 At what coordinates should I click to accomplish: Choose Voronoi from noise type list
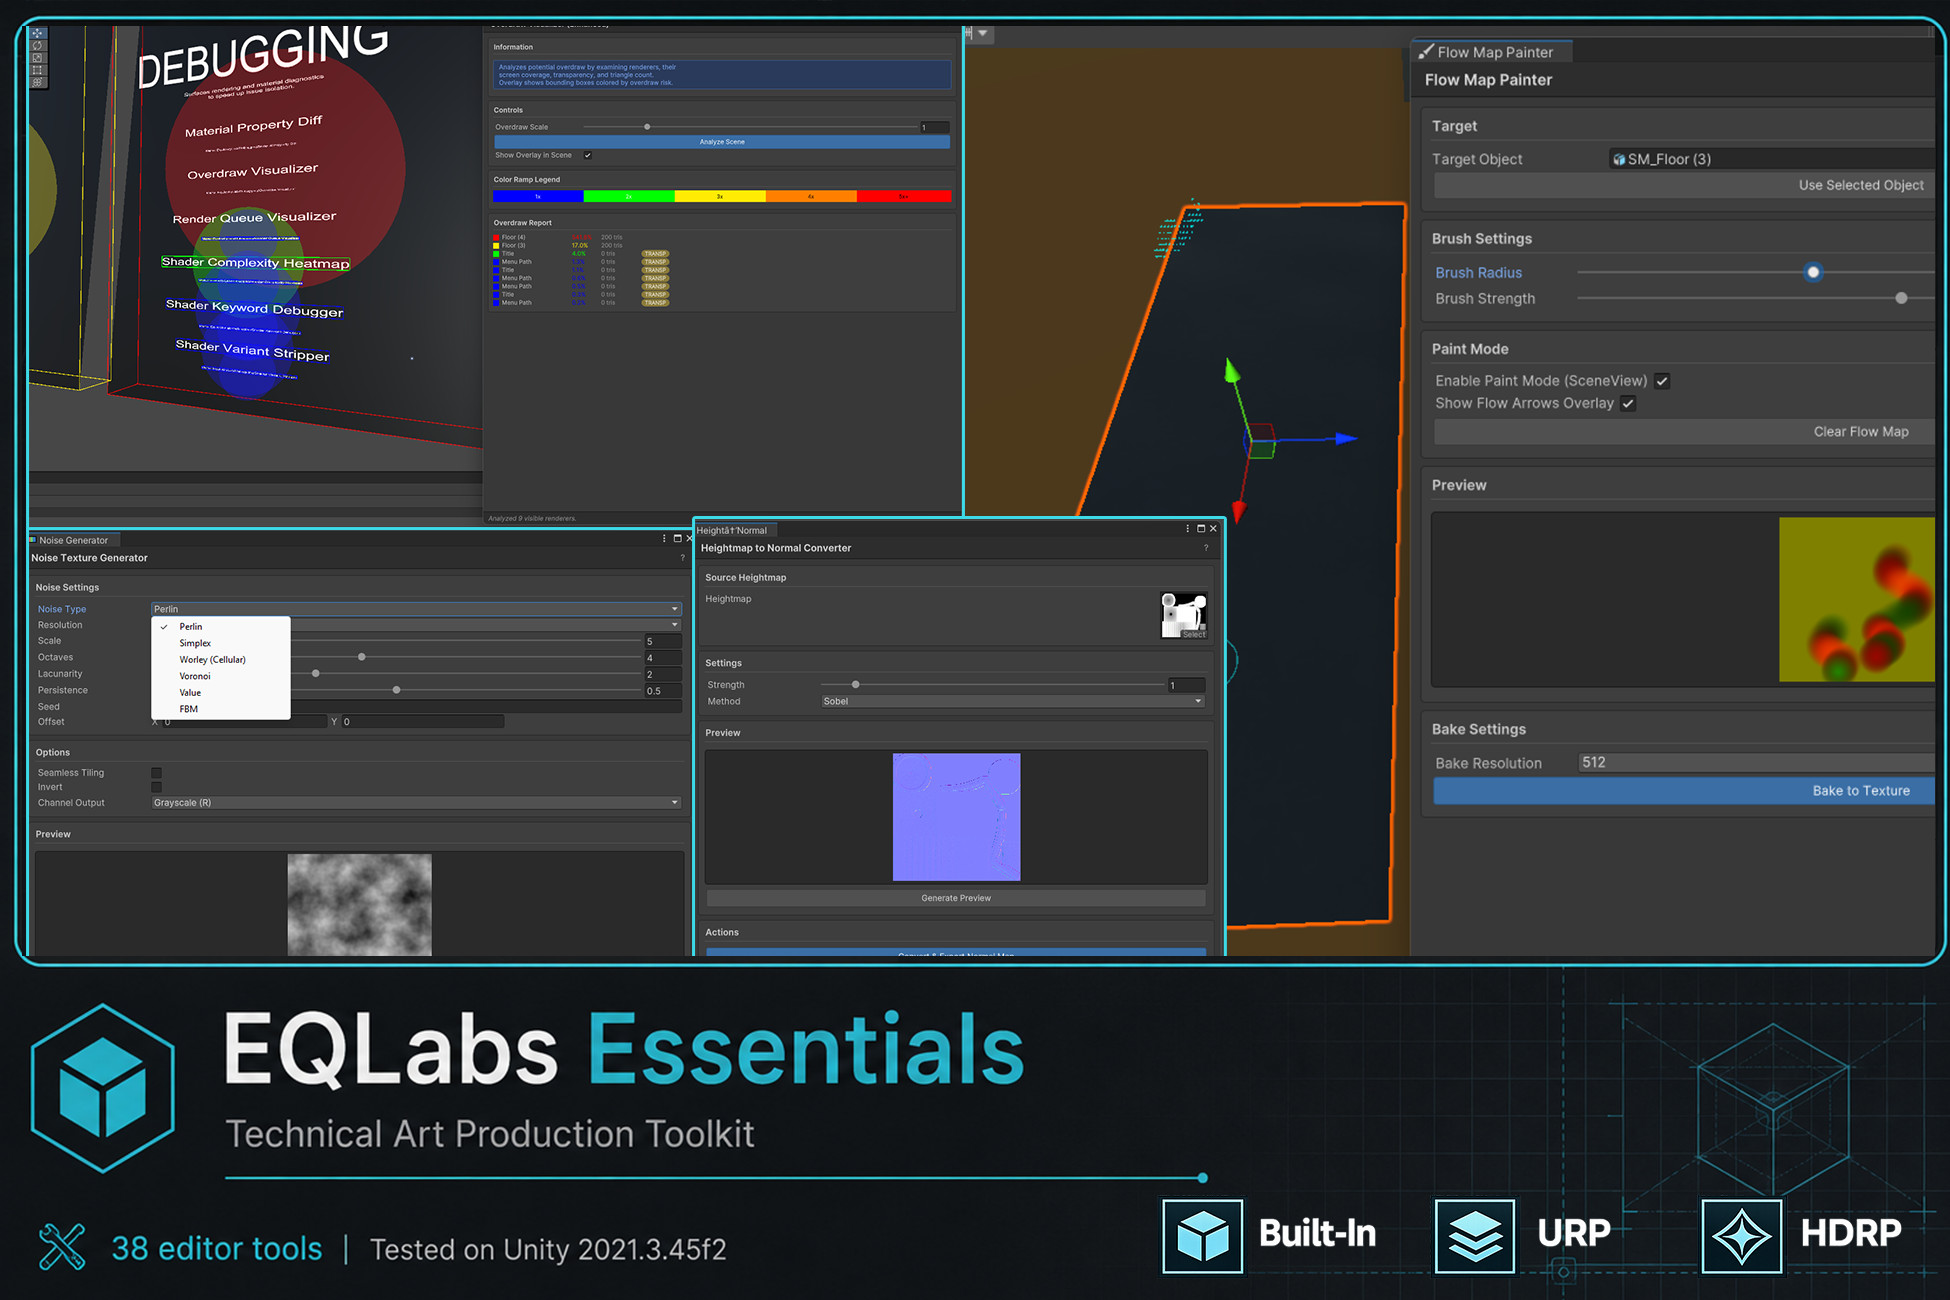[221, 676]
